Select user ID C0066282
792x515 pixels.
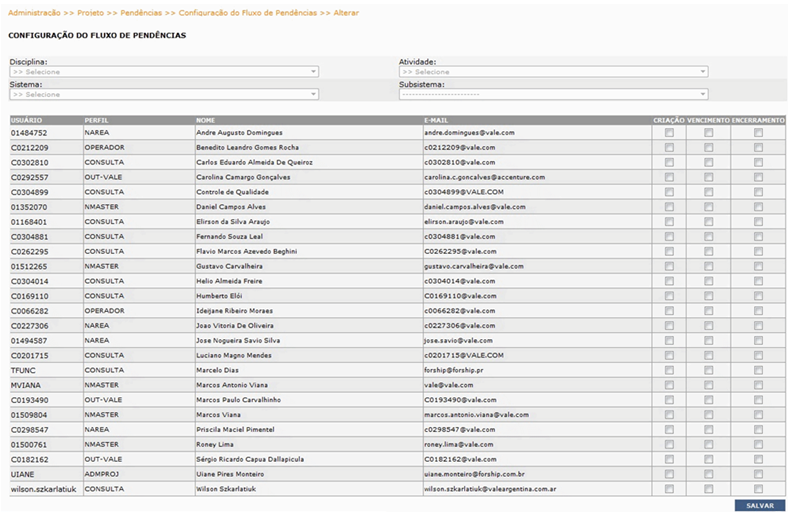(29, 311)
